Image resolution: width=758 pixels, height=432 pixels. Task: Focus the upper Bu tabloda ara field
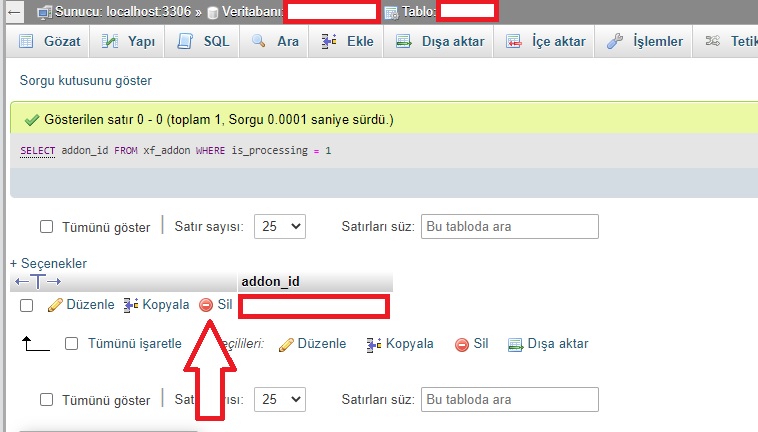coord(510,227)
